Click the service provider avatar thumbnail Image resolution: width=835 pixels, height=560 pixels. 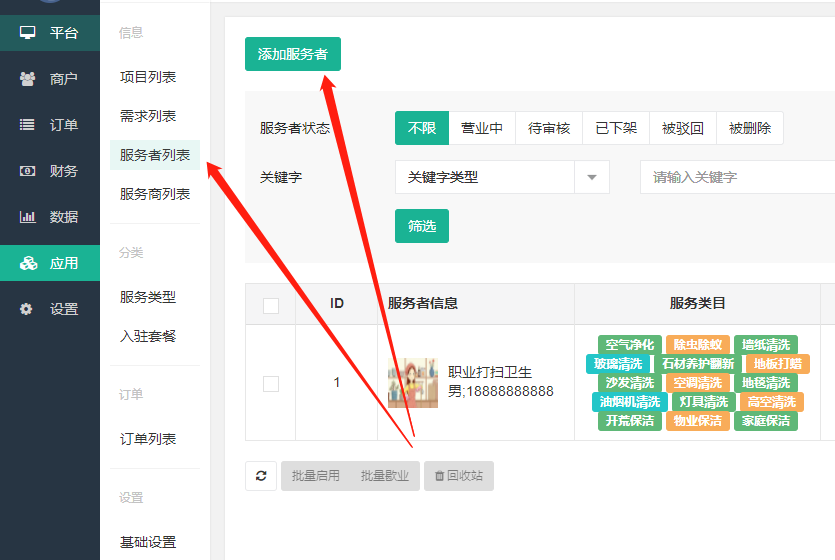point(413,383)
